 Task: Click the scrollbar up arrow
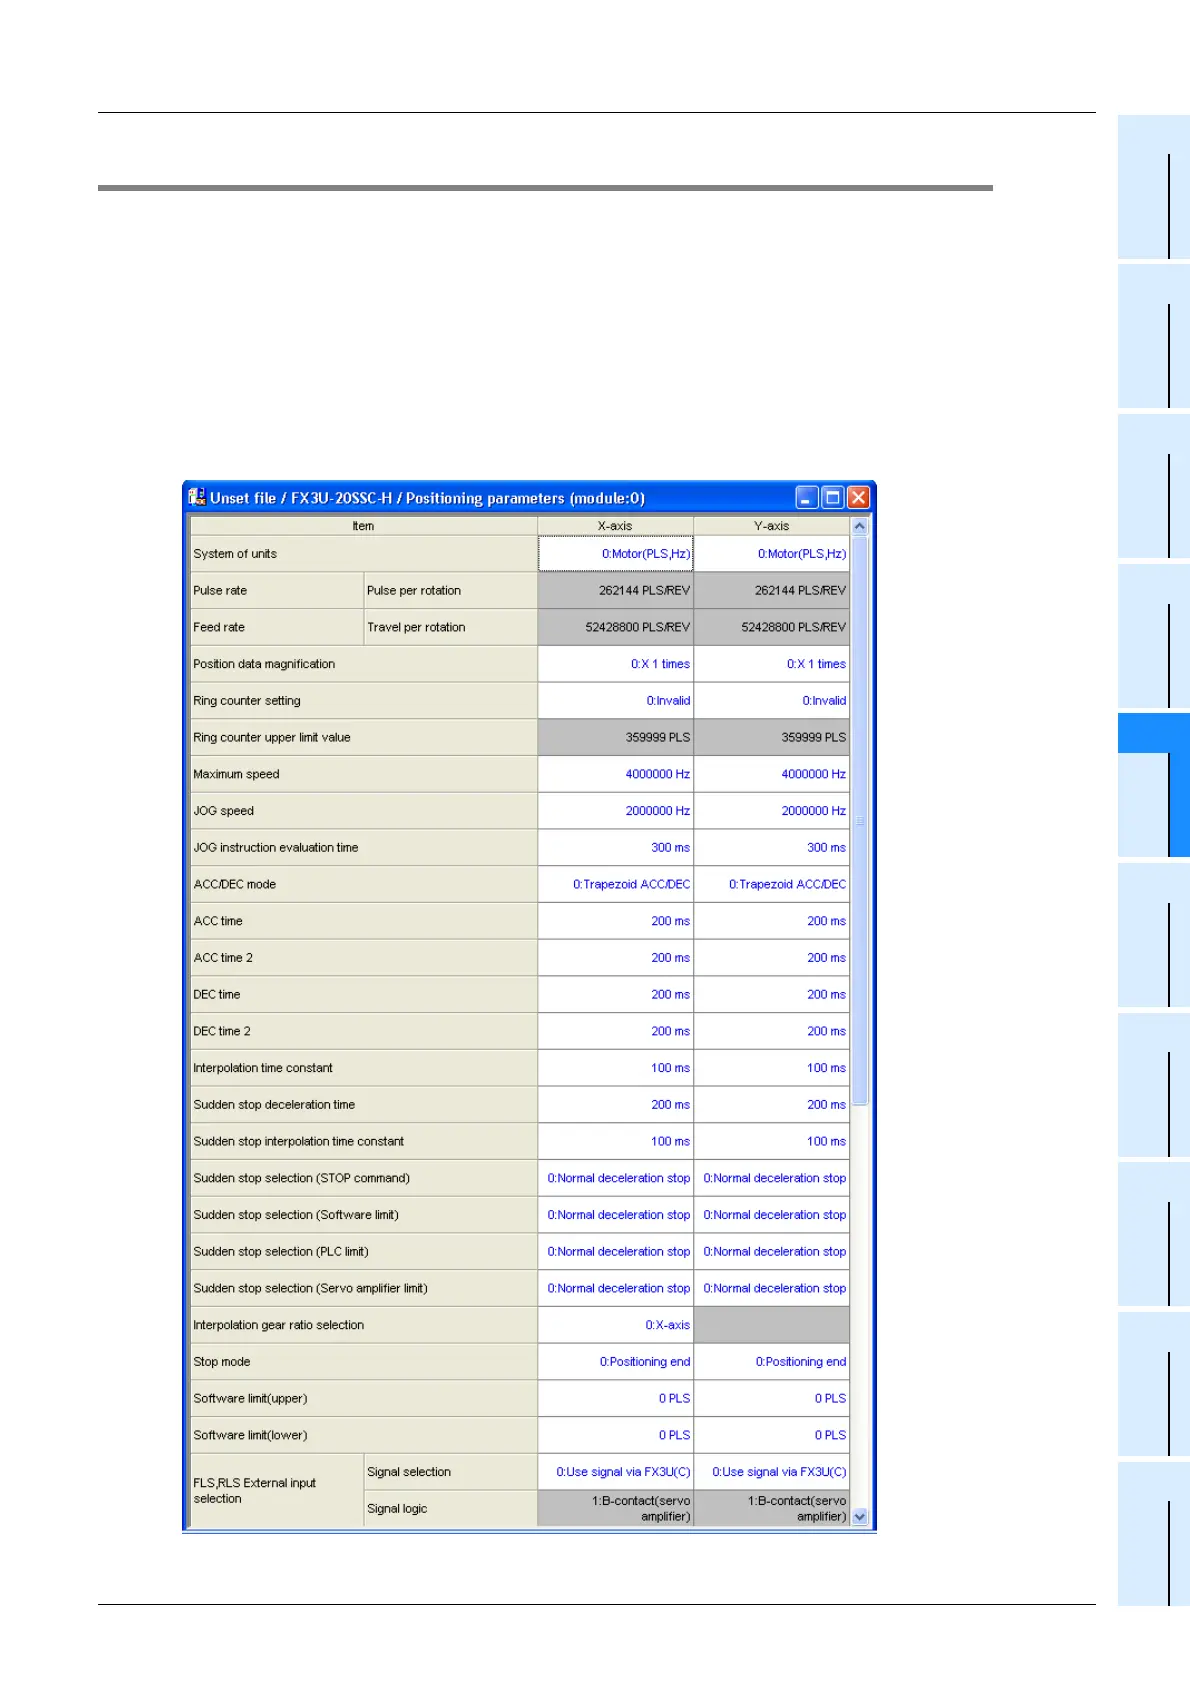pos(859,526)
